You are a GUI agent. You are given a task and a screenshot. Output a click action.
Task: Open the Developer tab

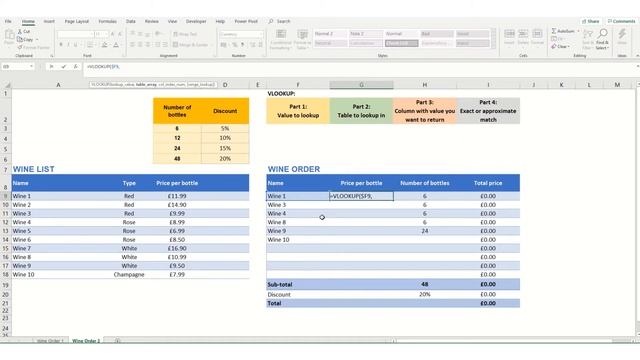(196, 21)
